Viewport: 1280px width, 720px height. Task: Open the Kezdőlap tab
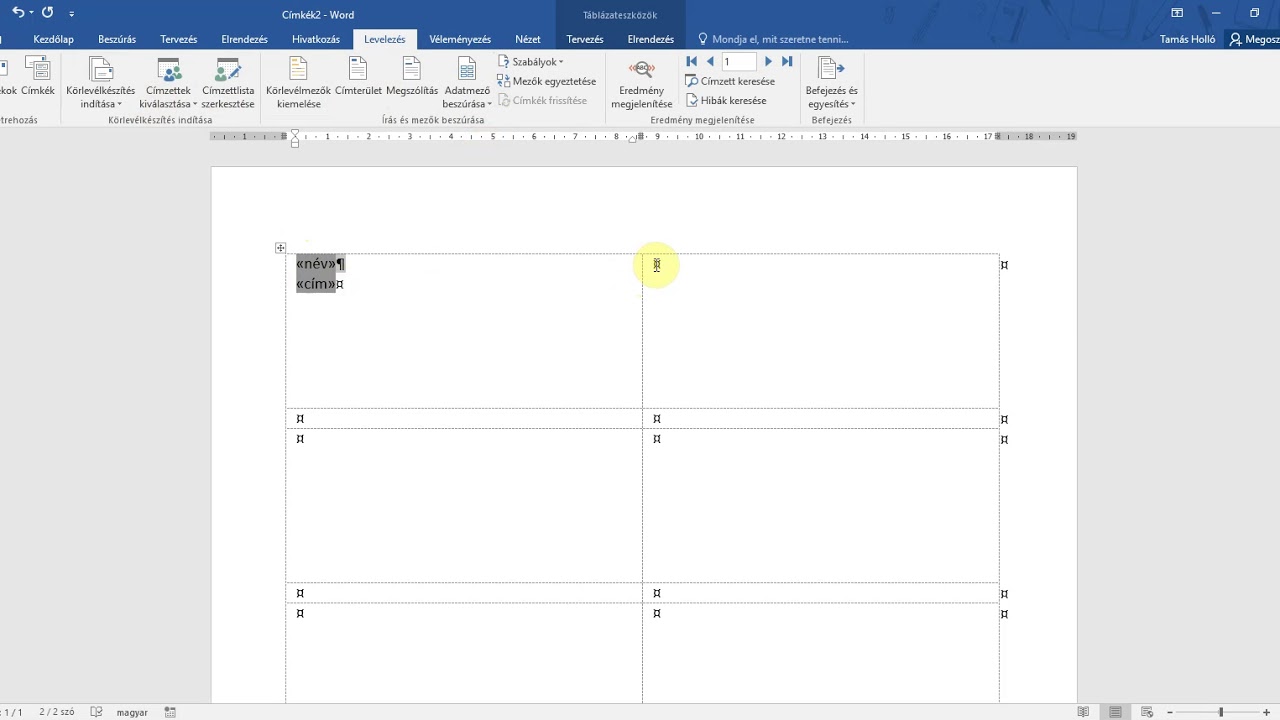tap(53, 39)
